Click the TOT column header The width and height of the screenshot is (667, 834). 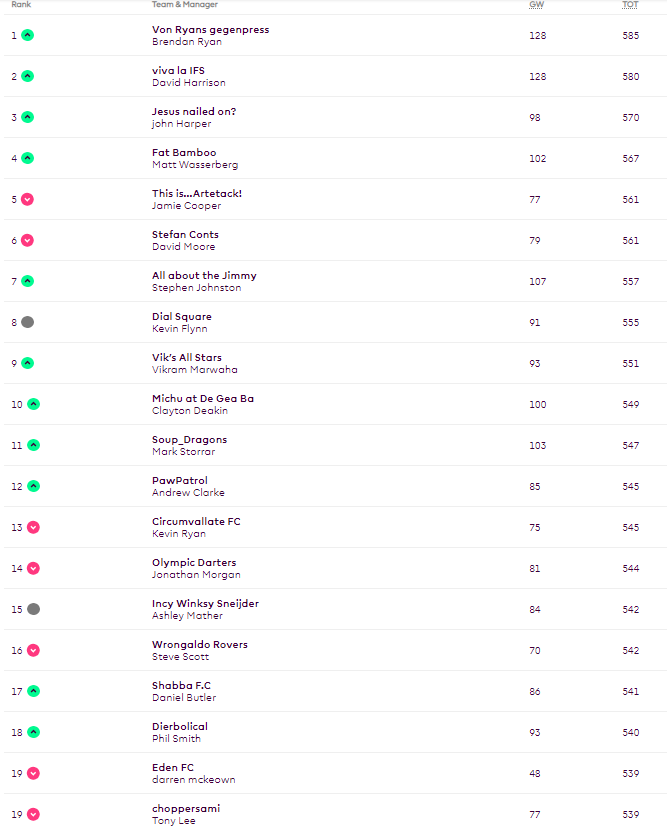tap(630, 5)
